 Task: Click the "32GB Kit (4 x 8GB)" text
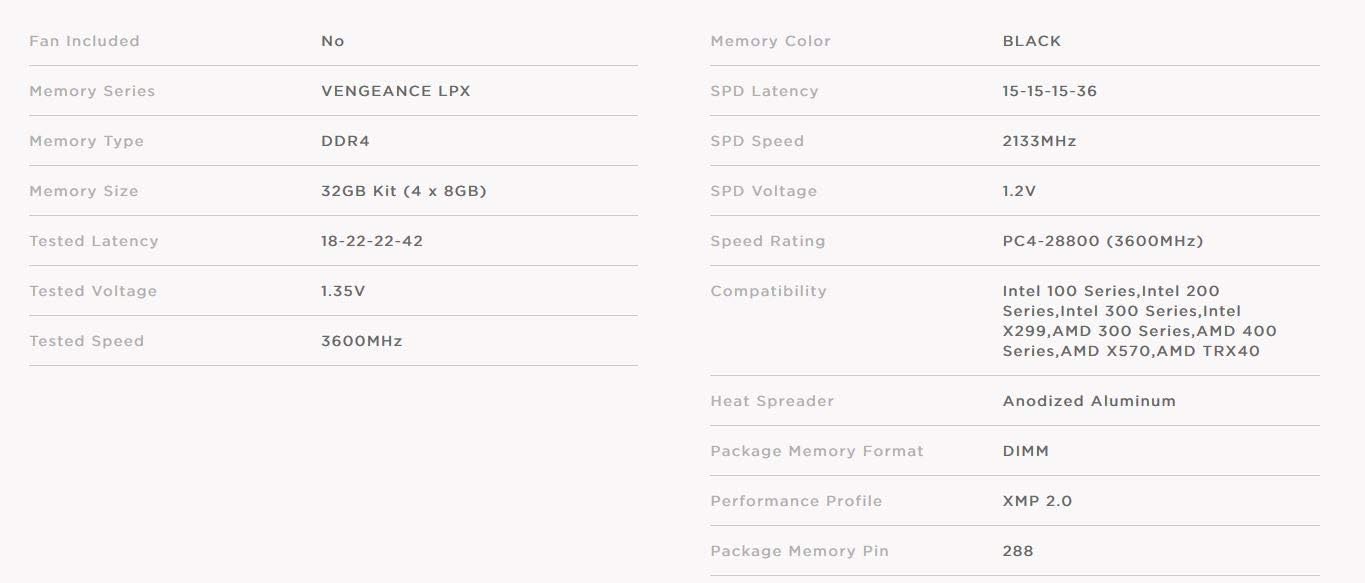(x=403, y=191)
